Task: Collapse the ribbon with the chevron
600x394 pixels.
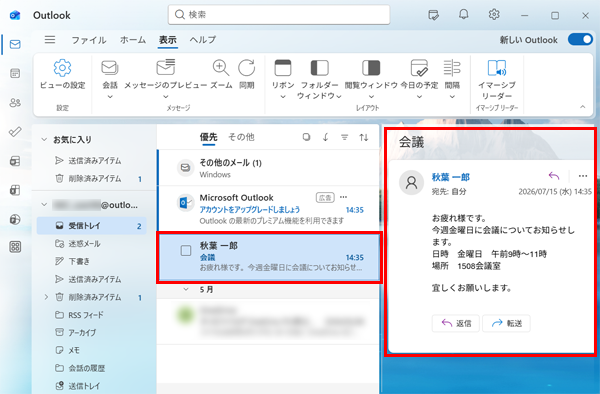Action: [x=582, y=107]
